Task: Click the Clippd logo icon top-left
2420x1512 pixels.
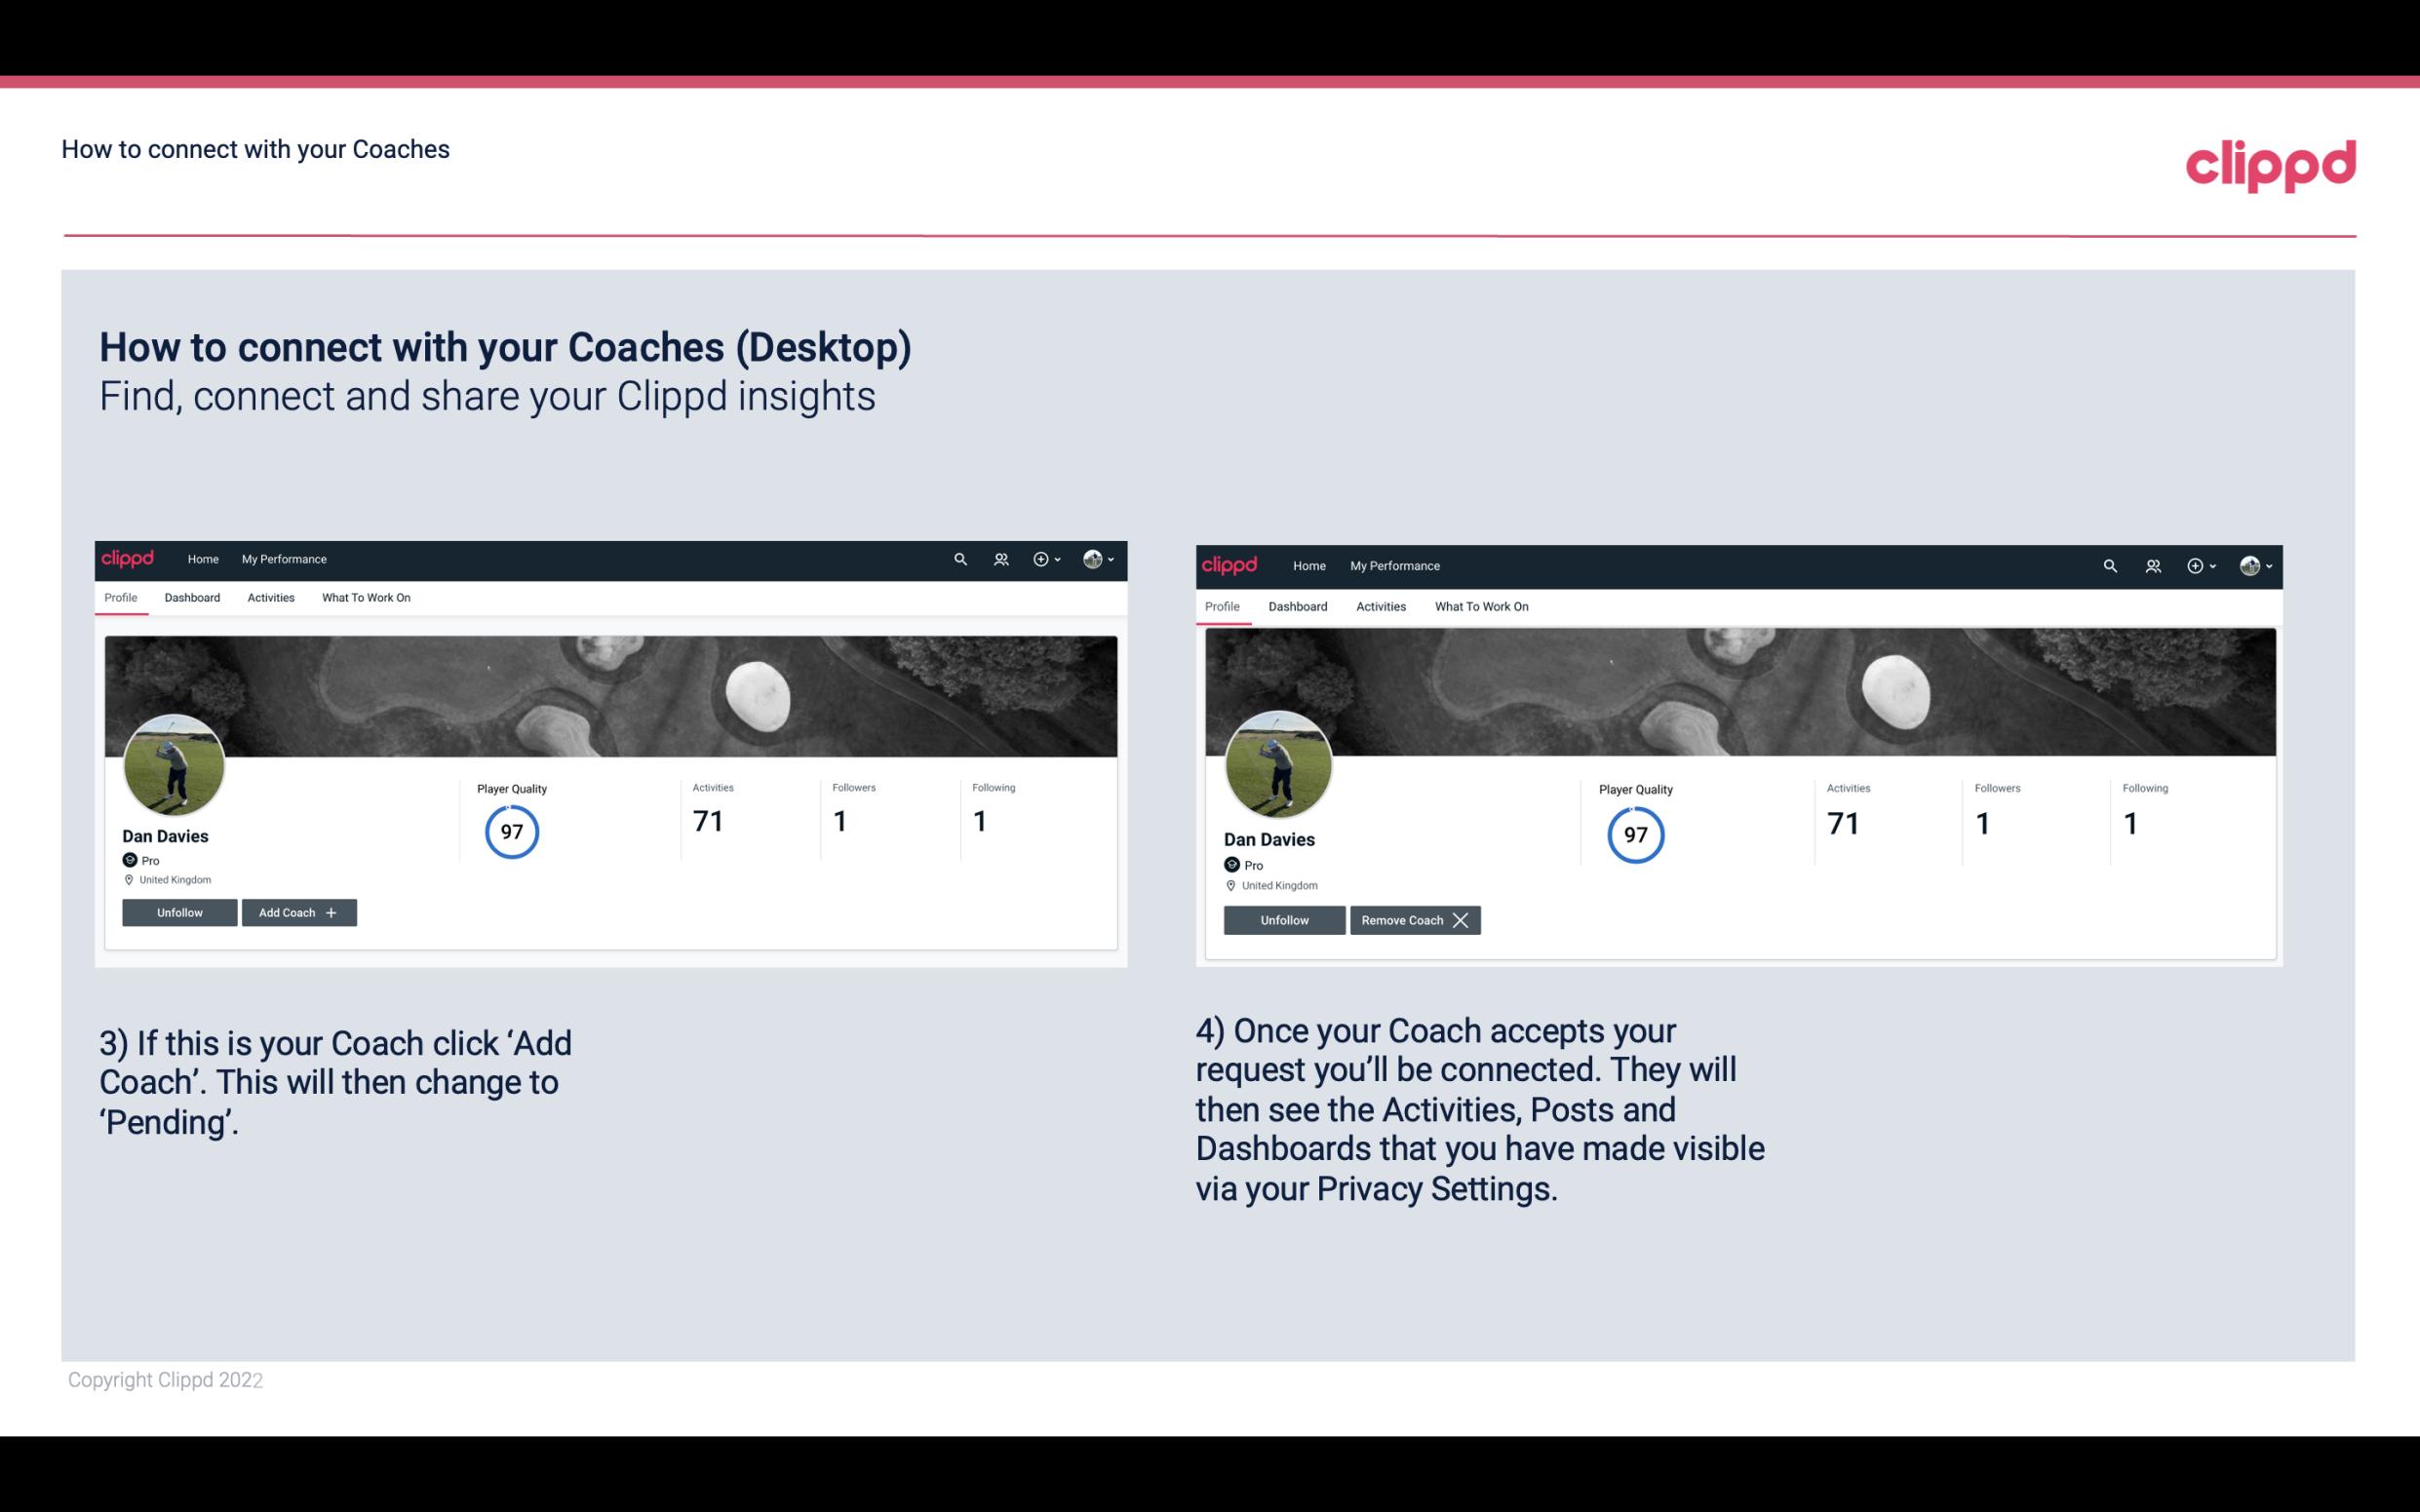Action: pyautogui.click(x=133, y=558)
